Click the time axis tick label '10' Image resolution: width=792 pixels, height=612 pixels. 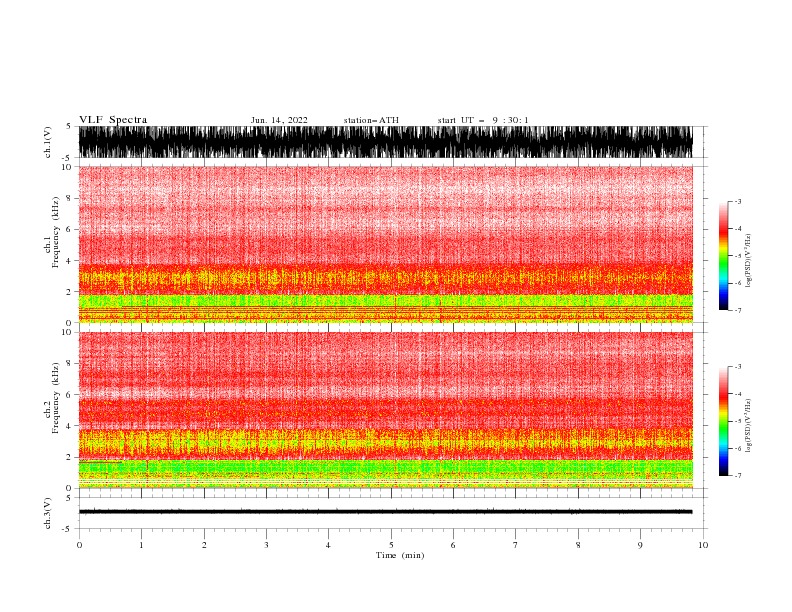[703, 545]
